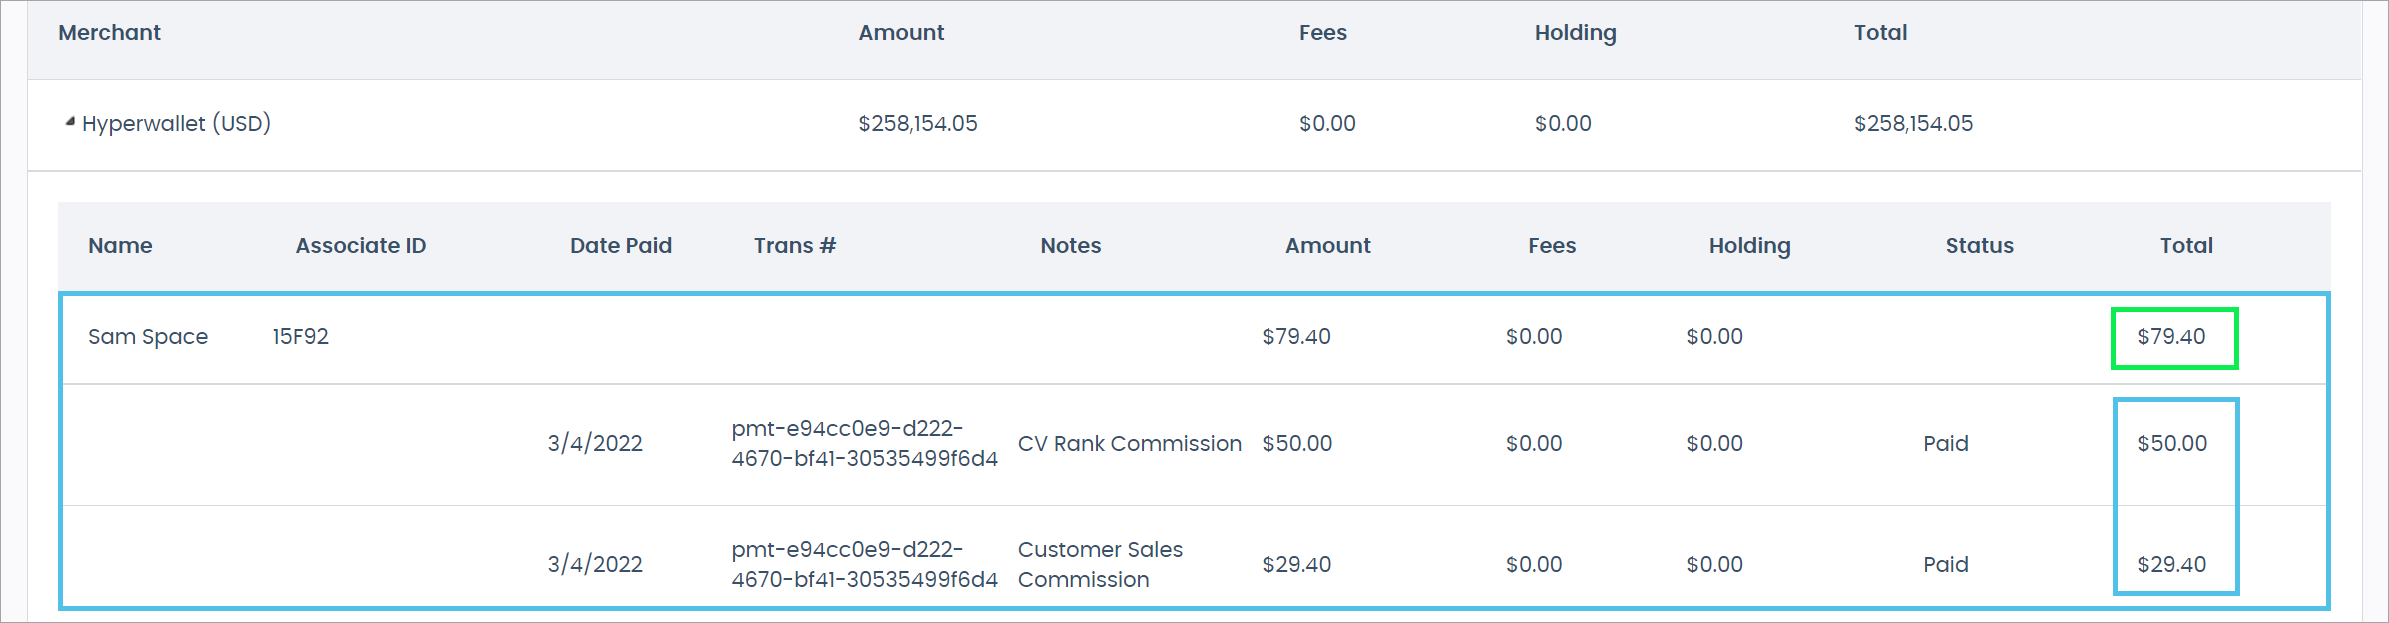
Task: Collapse the Hyperwallet (USD) merchant row
Action: [x=70, y=122]
